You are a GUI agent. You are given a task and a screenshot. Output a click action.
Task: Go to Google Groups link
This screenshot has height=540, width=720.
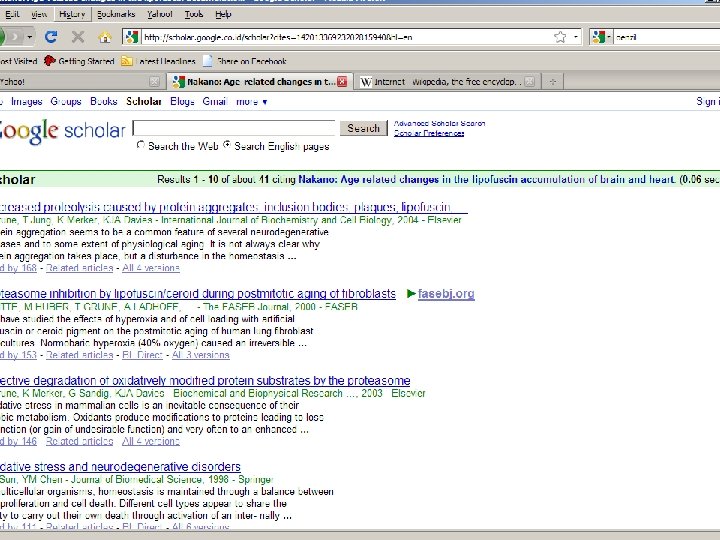pos(66,101)
